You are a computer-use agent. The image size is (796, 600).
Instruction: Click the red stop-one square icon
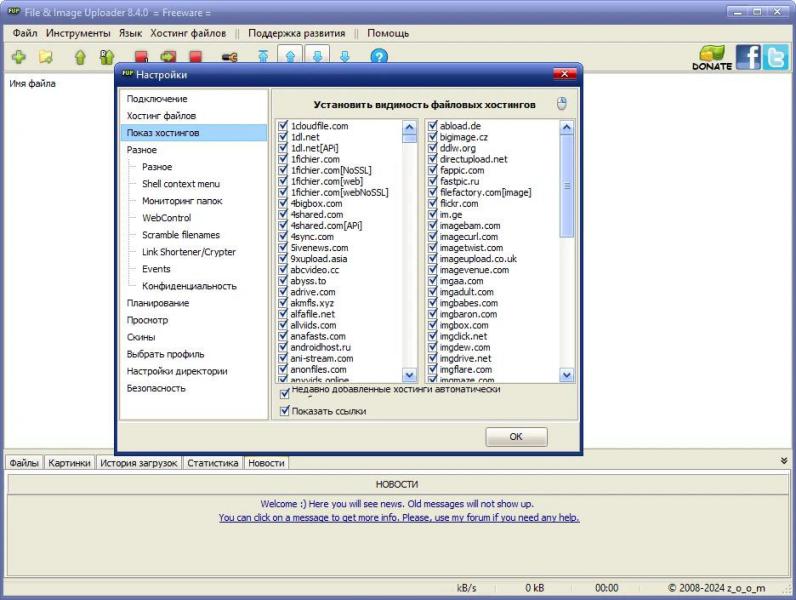(142, 56)
